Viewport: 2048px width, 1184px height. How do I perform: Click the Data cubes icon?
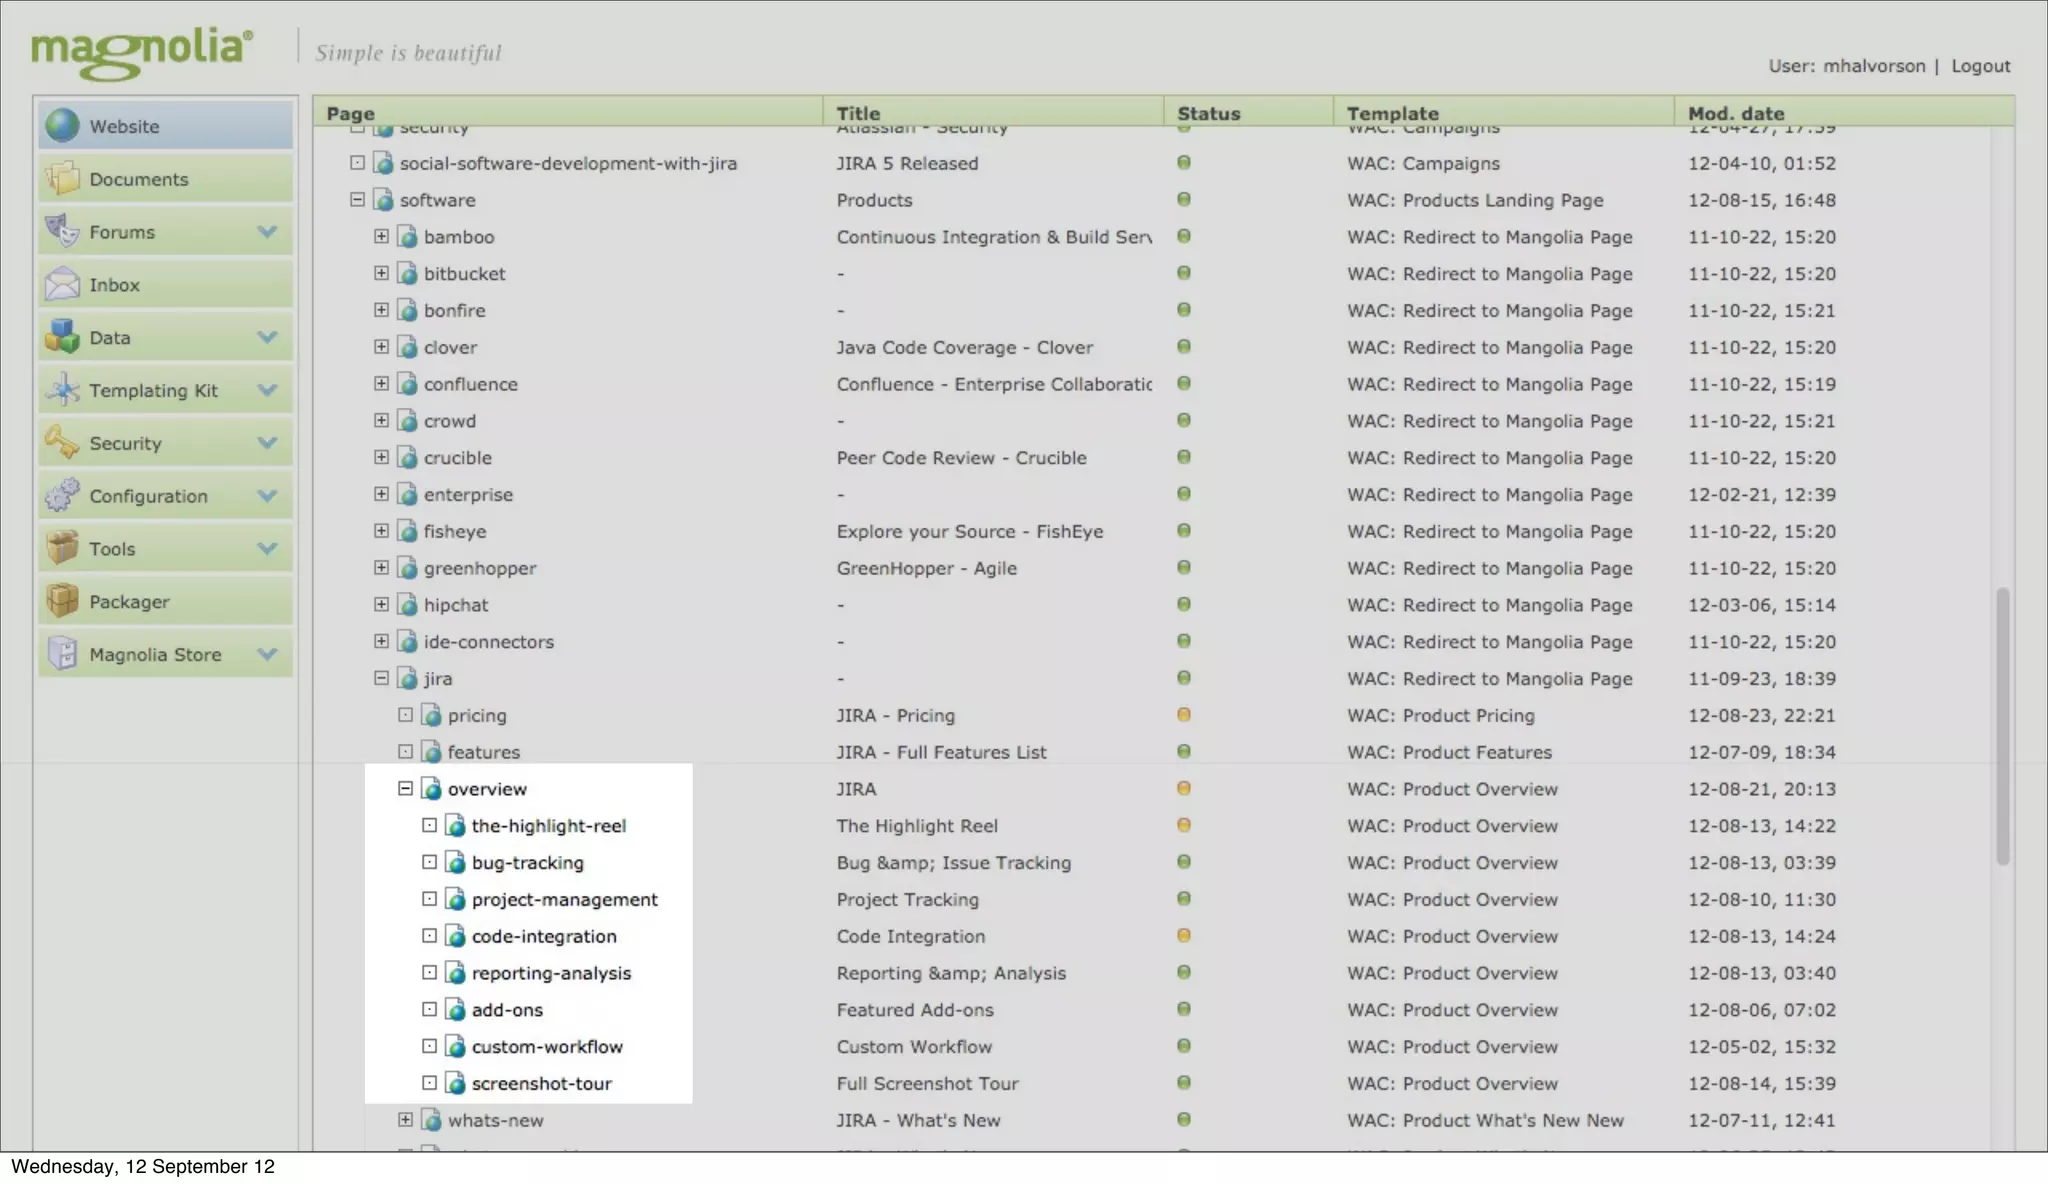[x=62, y=337]
